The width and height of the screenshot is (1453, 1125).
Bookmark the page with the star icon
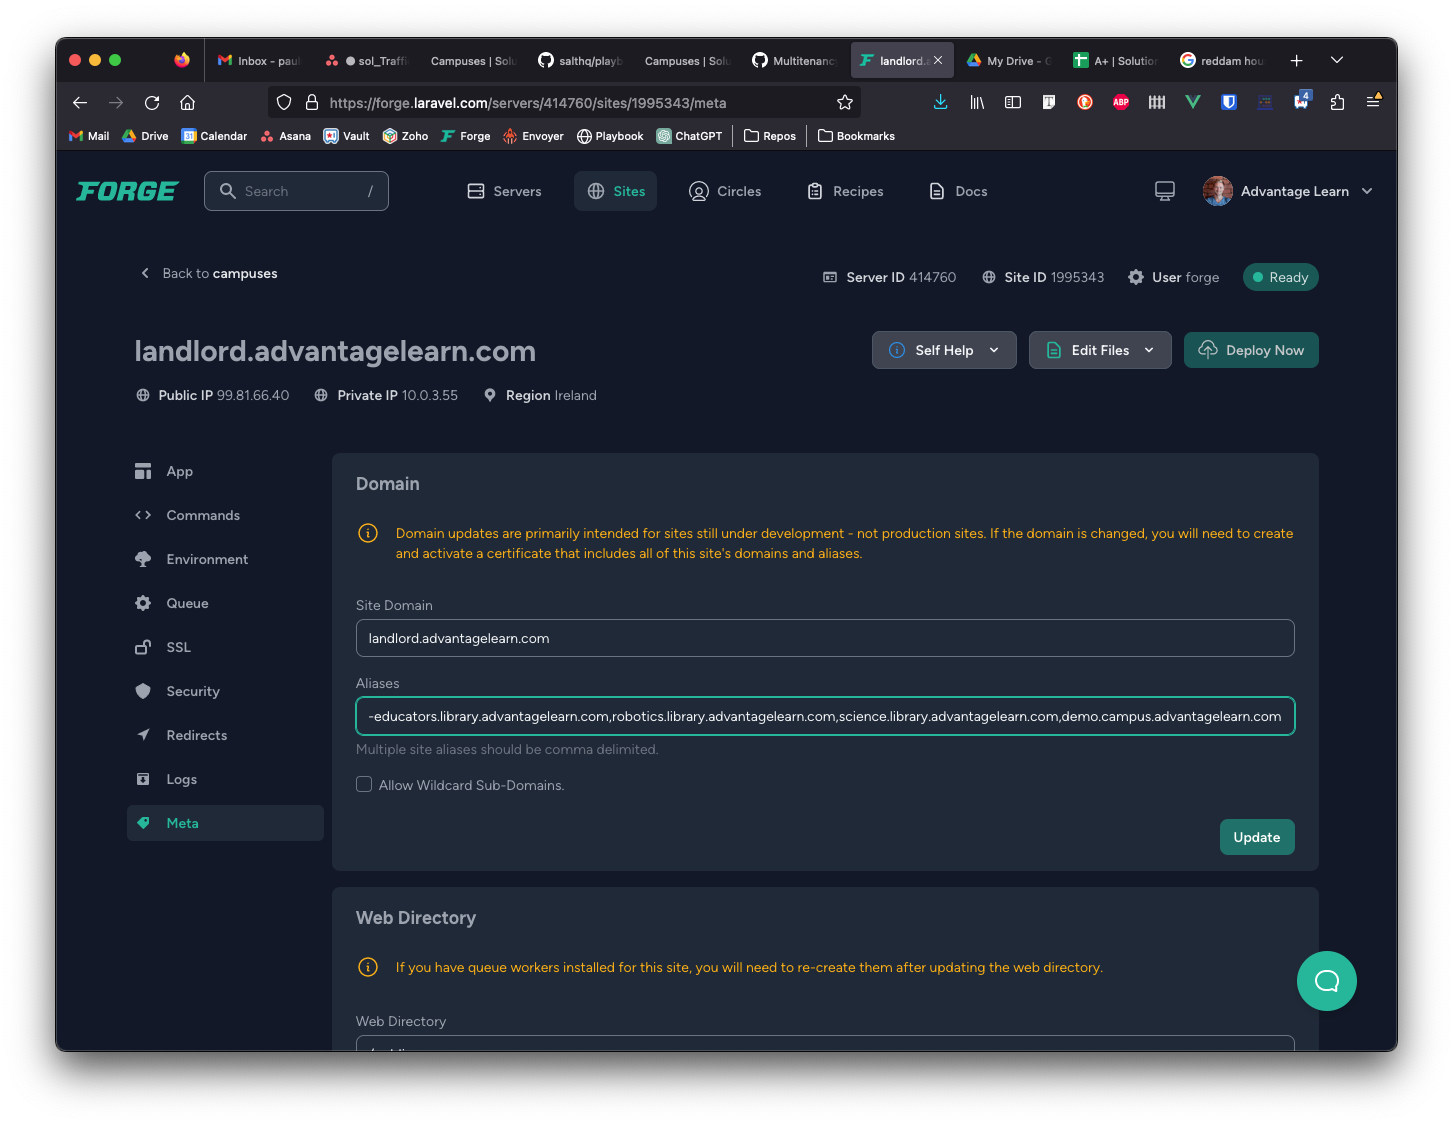click(845, 102)
